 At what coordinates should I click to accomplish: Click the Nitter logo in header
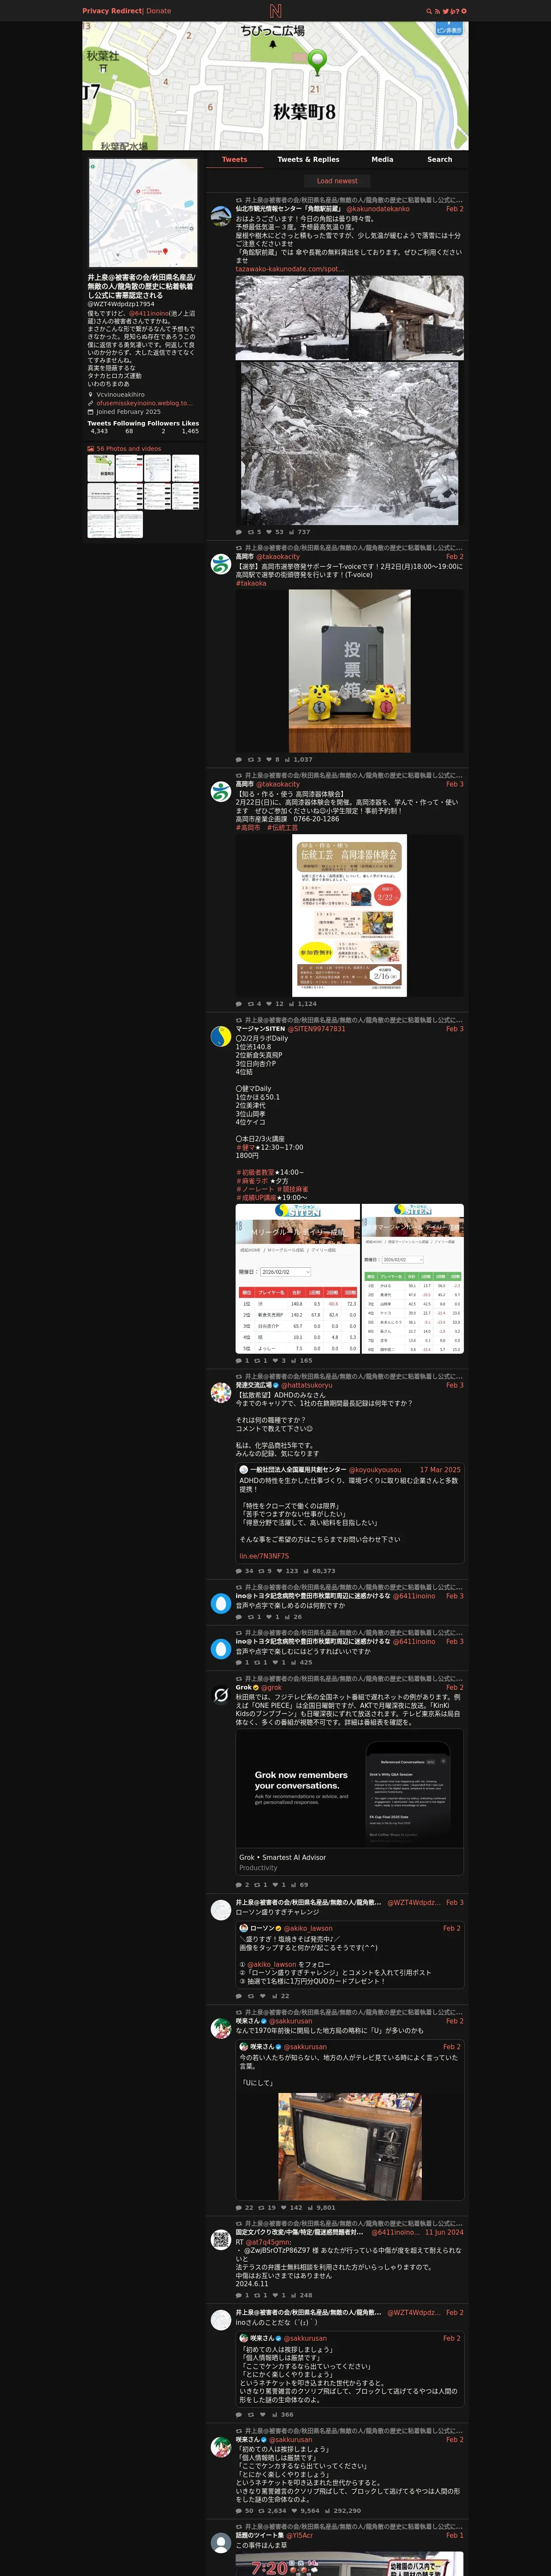[275, 11]
